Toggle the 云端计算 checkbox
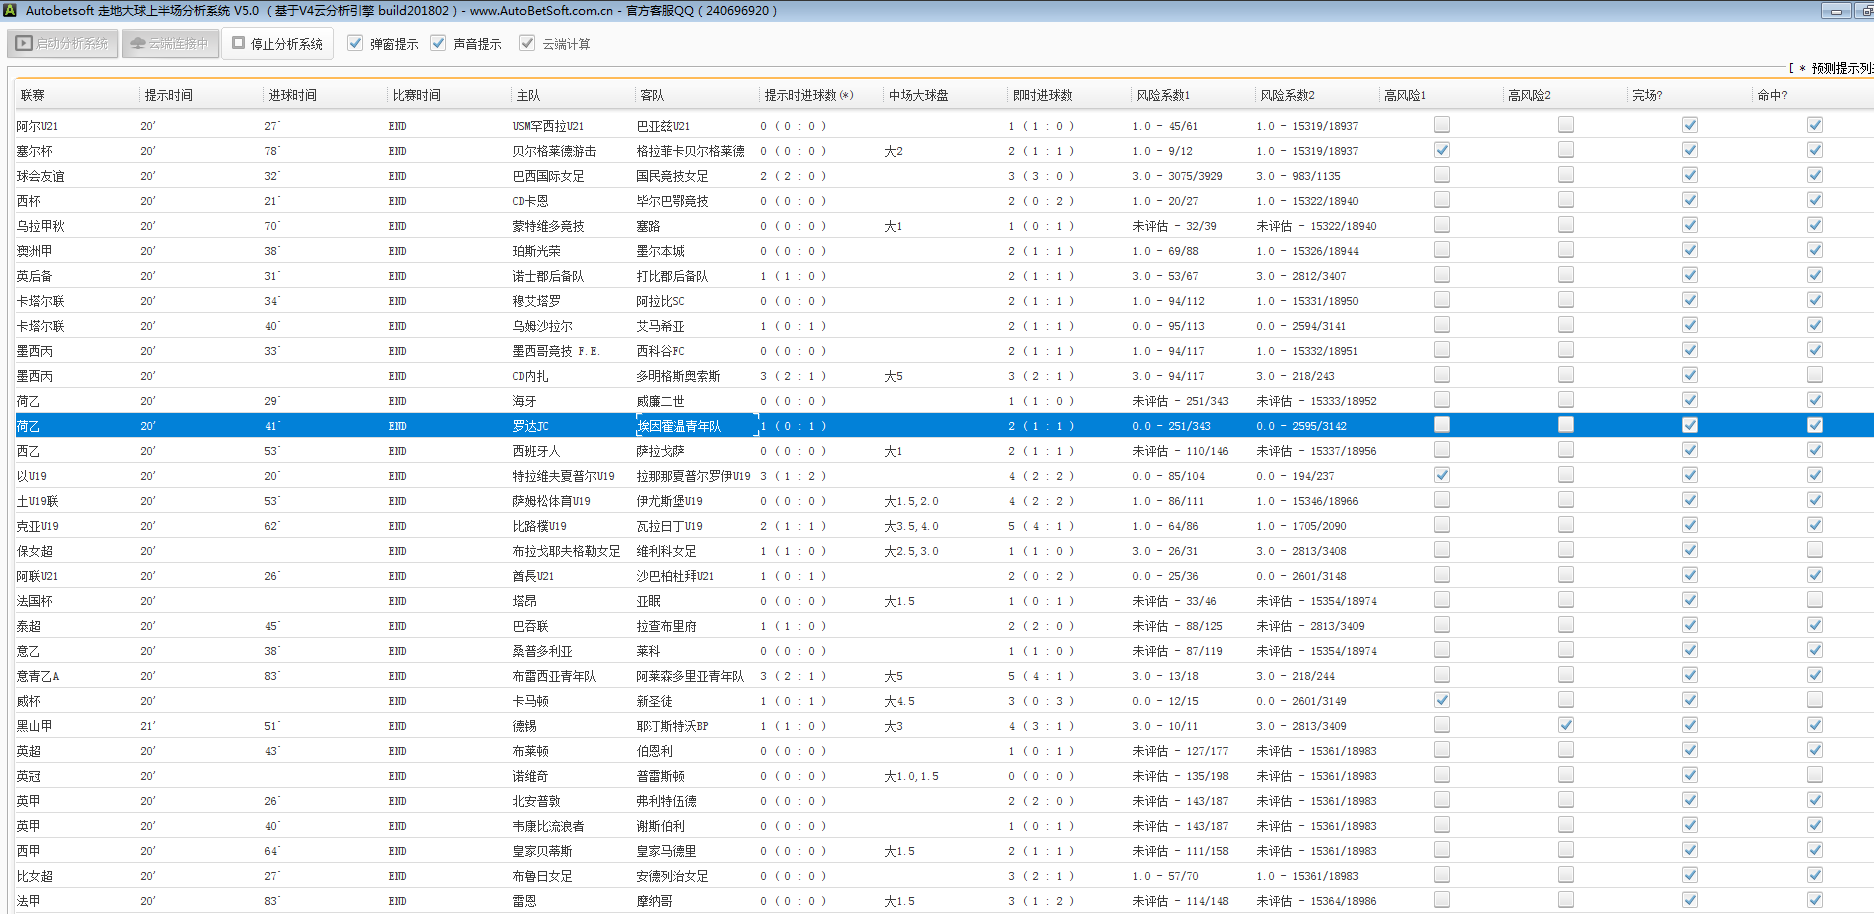Screen dimensions: 1874x914 point(527,43)
